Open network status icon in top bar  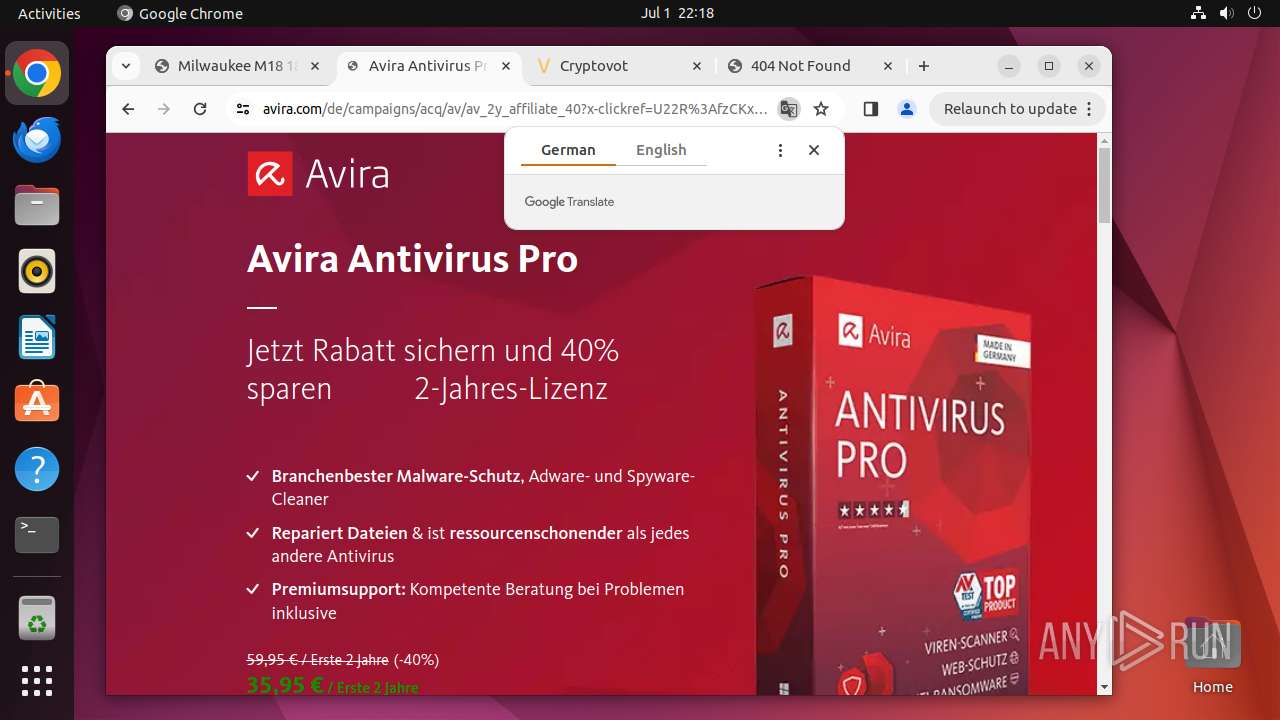tap(1198, 13)
